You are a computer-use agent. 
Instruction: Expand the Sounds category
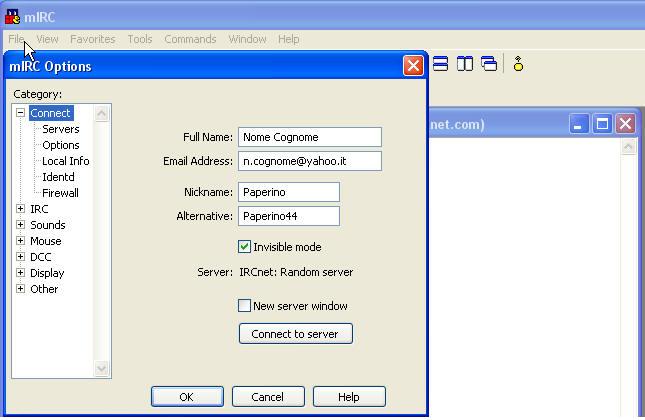point(20,225)
